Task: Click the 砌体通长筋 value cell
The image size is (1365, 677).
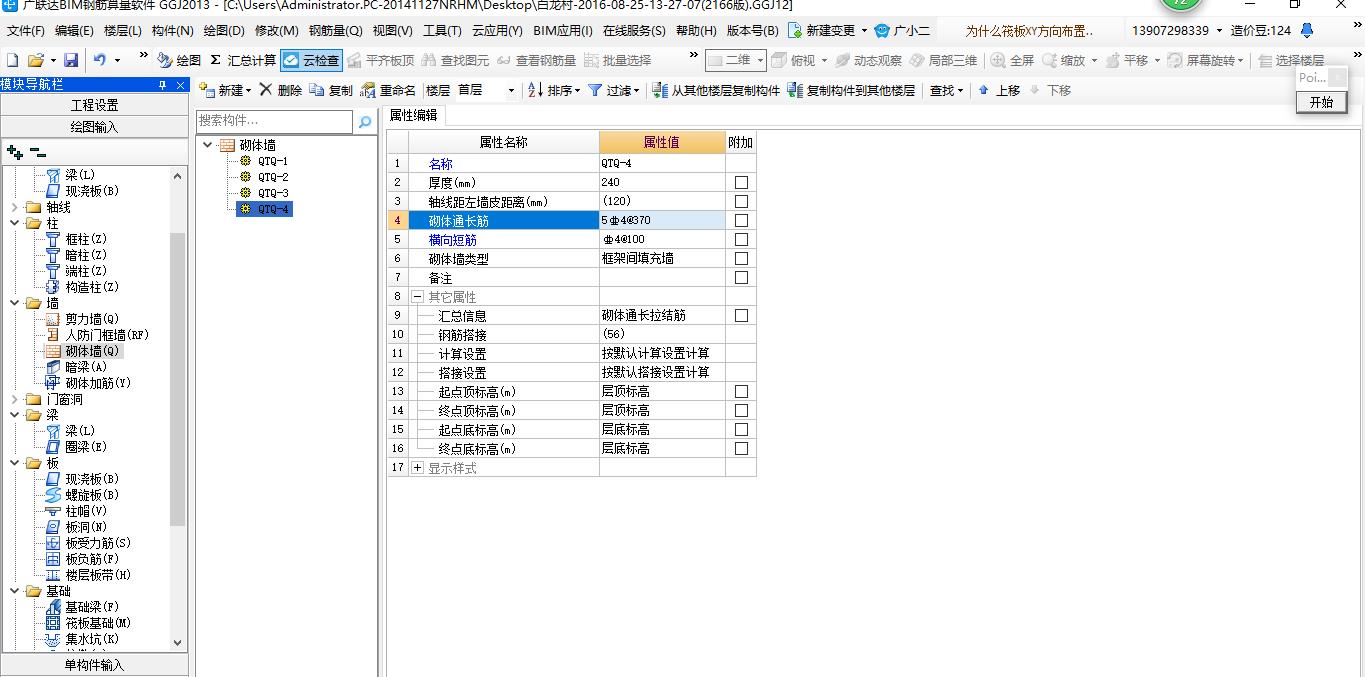Action: coord(662,220)
